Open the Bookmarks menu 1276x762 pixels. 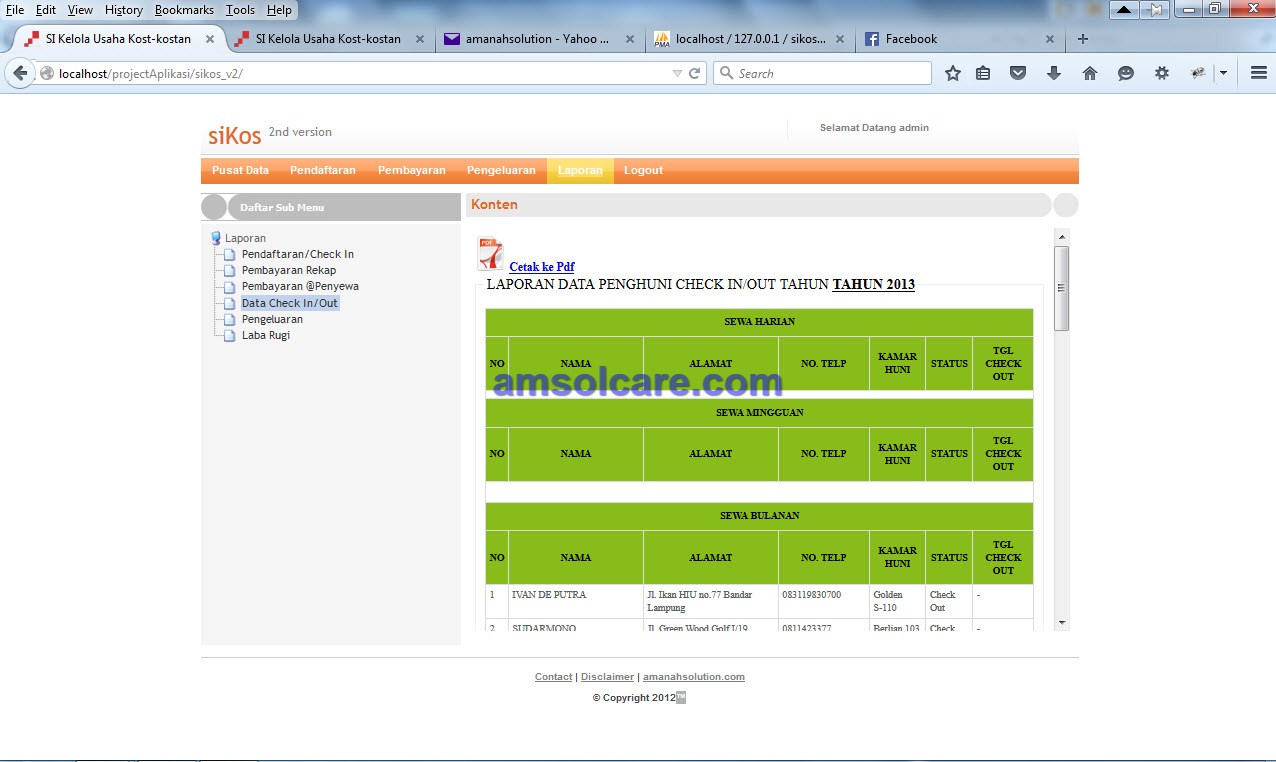(x=184, y=10)
